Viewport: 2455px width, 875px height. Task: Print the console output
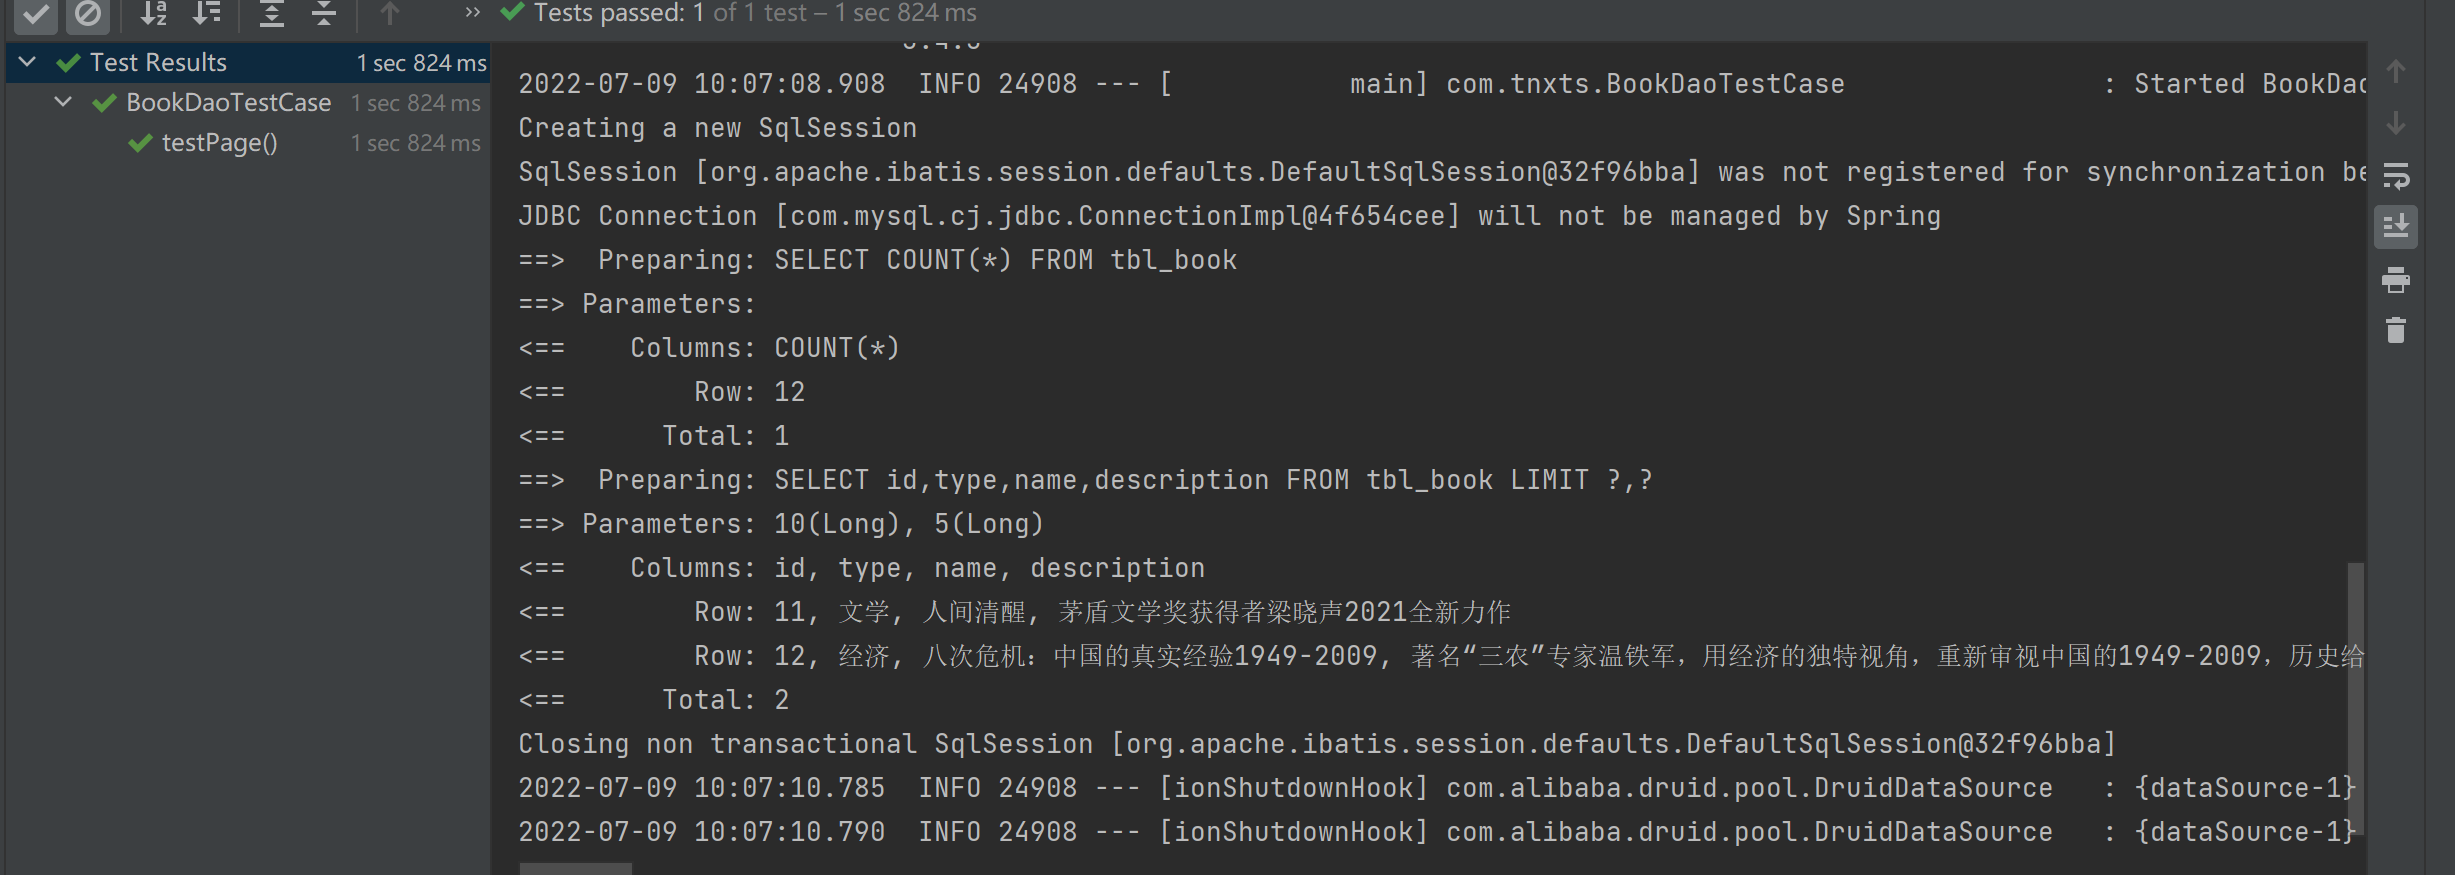coord(2396,280)
